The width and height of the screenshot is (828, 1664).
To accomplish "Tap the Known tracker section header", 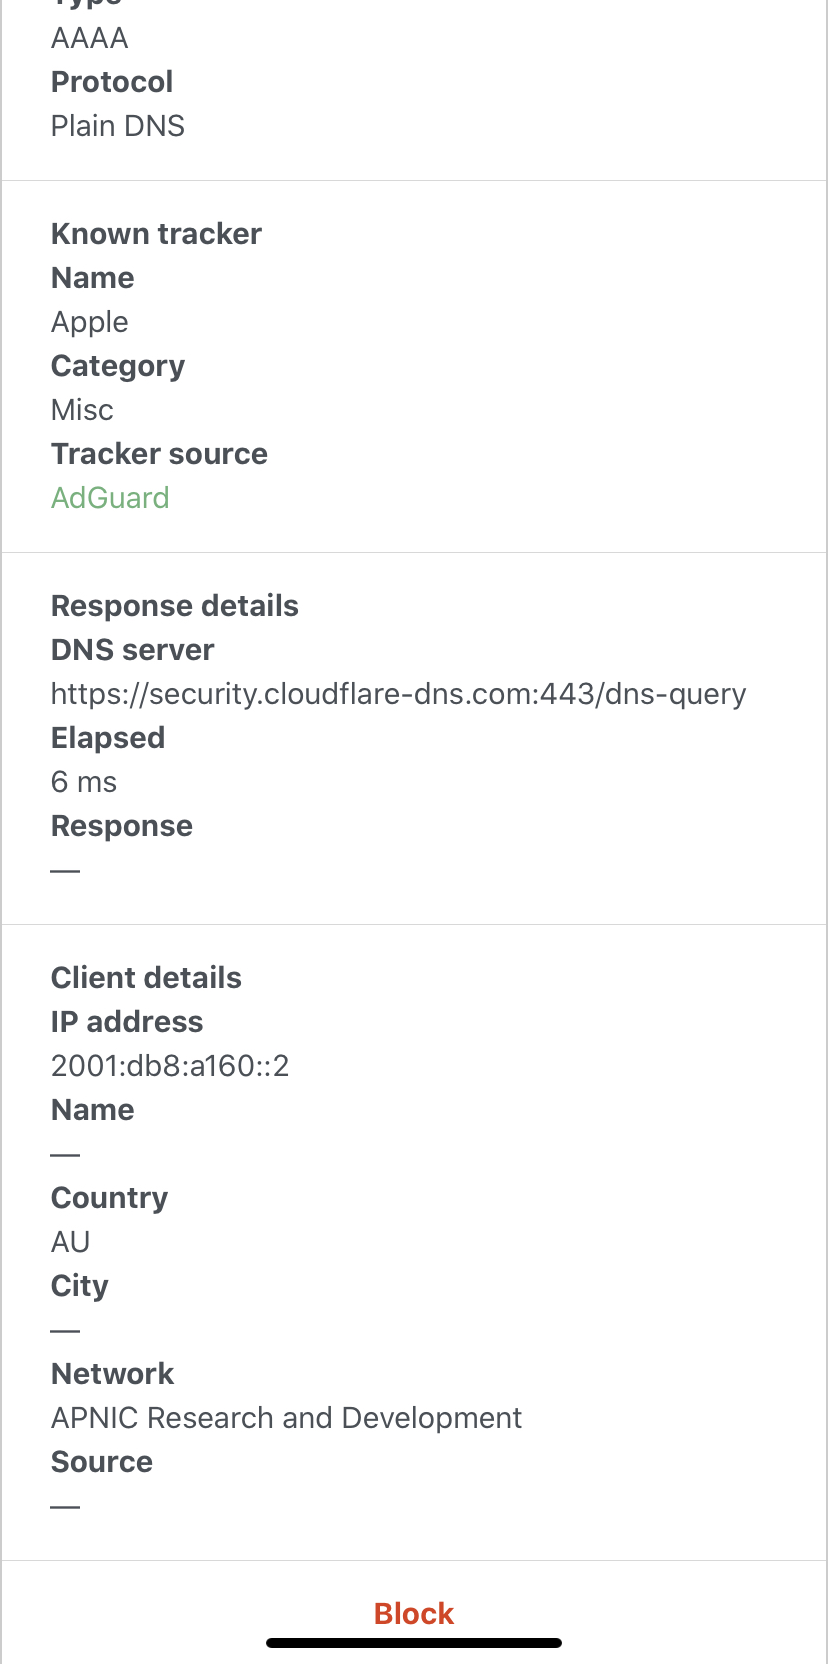I will 156,233.
